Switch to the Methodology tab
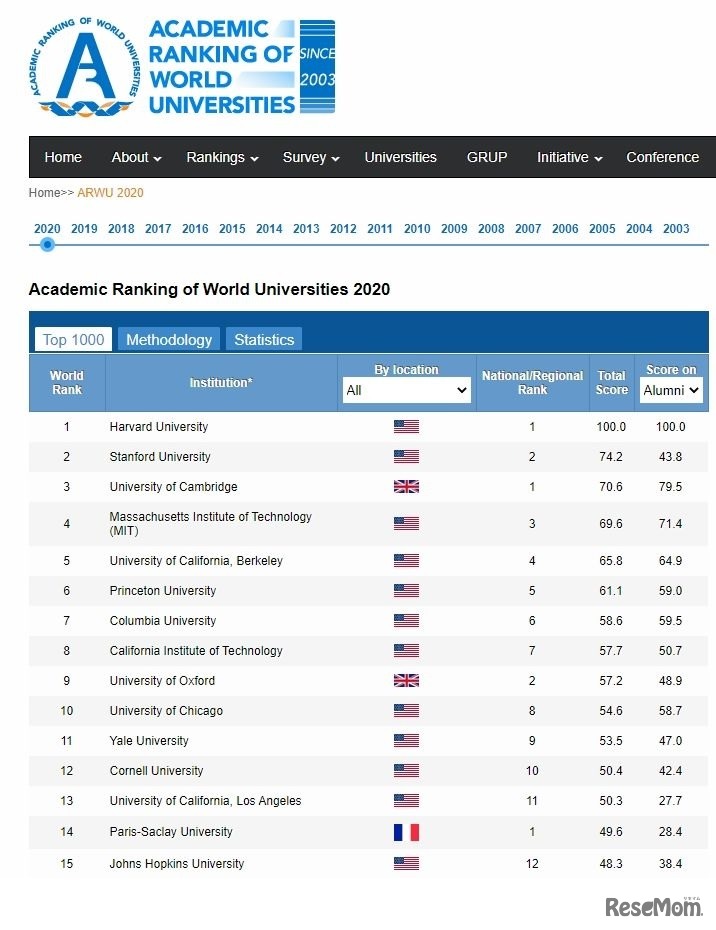Screen dimensions: 716x930 (x=168, y=339)
